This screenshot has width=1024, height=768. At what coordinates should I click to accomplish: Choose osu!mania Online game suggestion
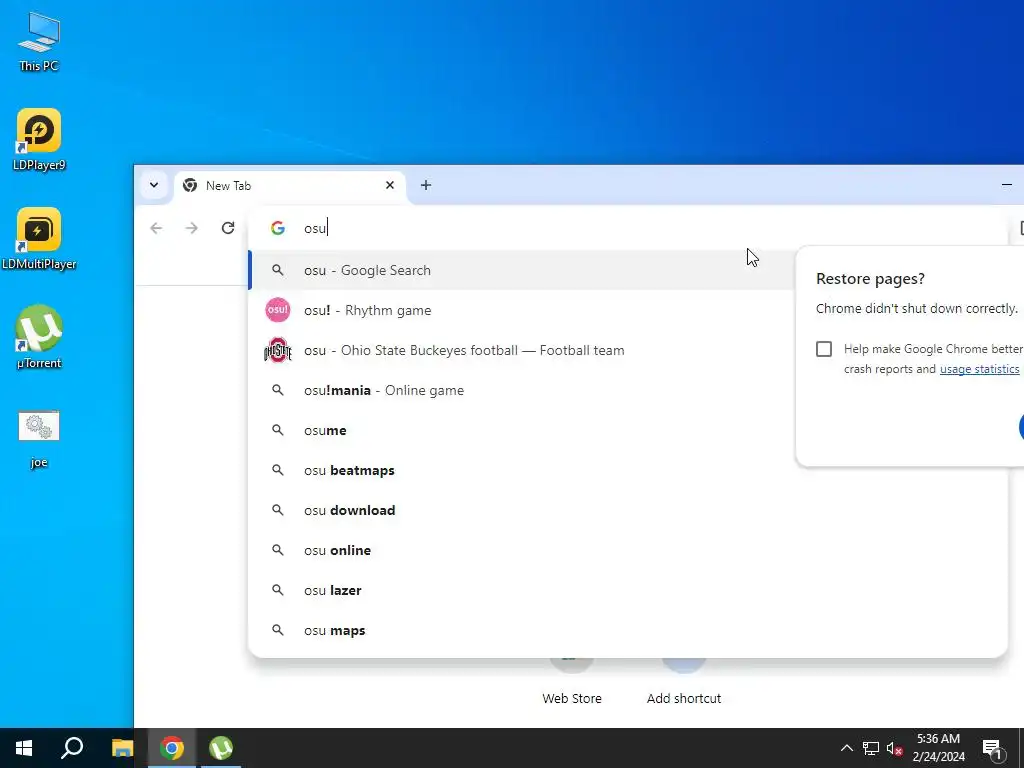[522, 391]
